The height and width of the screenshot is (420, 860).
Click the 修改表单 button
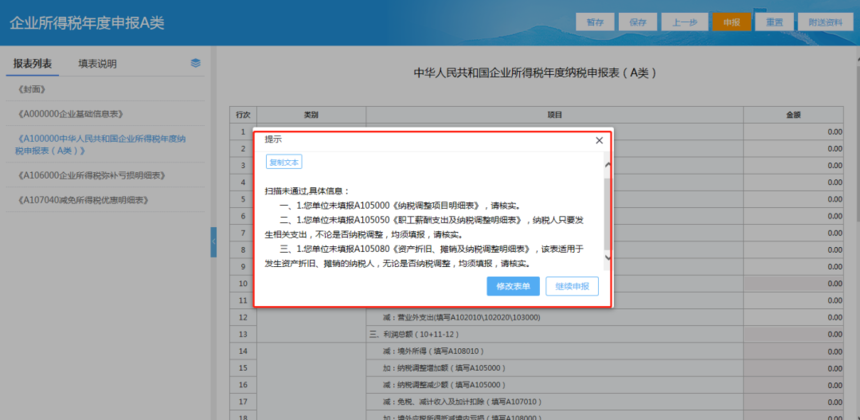(x=513, y=286)
